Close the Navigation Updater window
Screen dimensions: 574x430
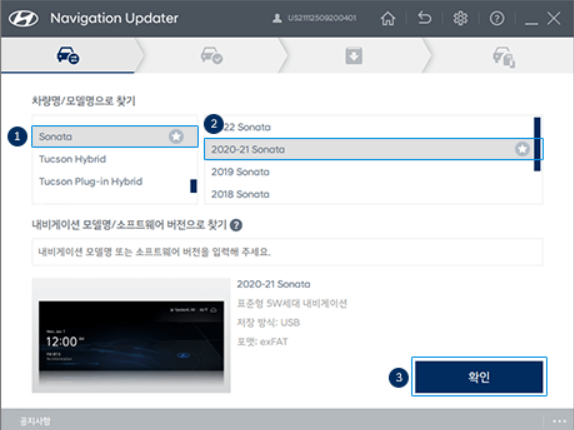[x=554, y=18]
